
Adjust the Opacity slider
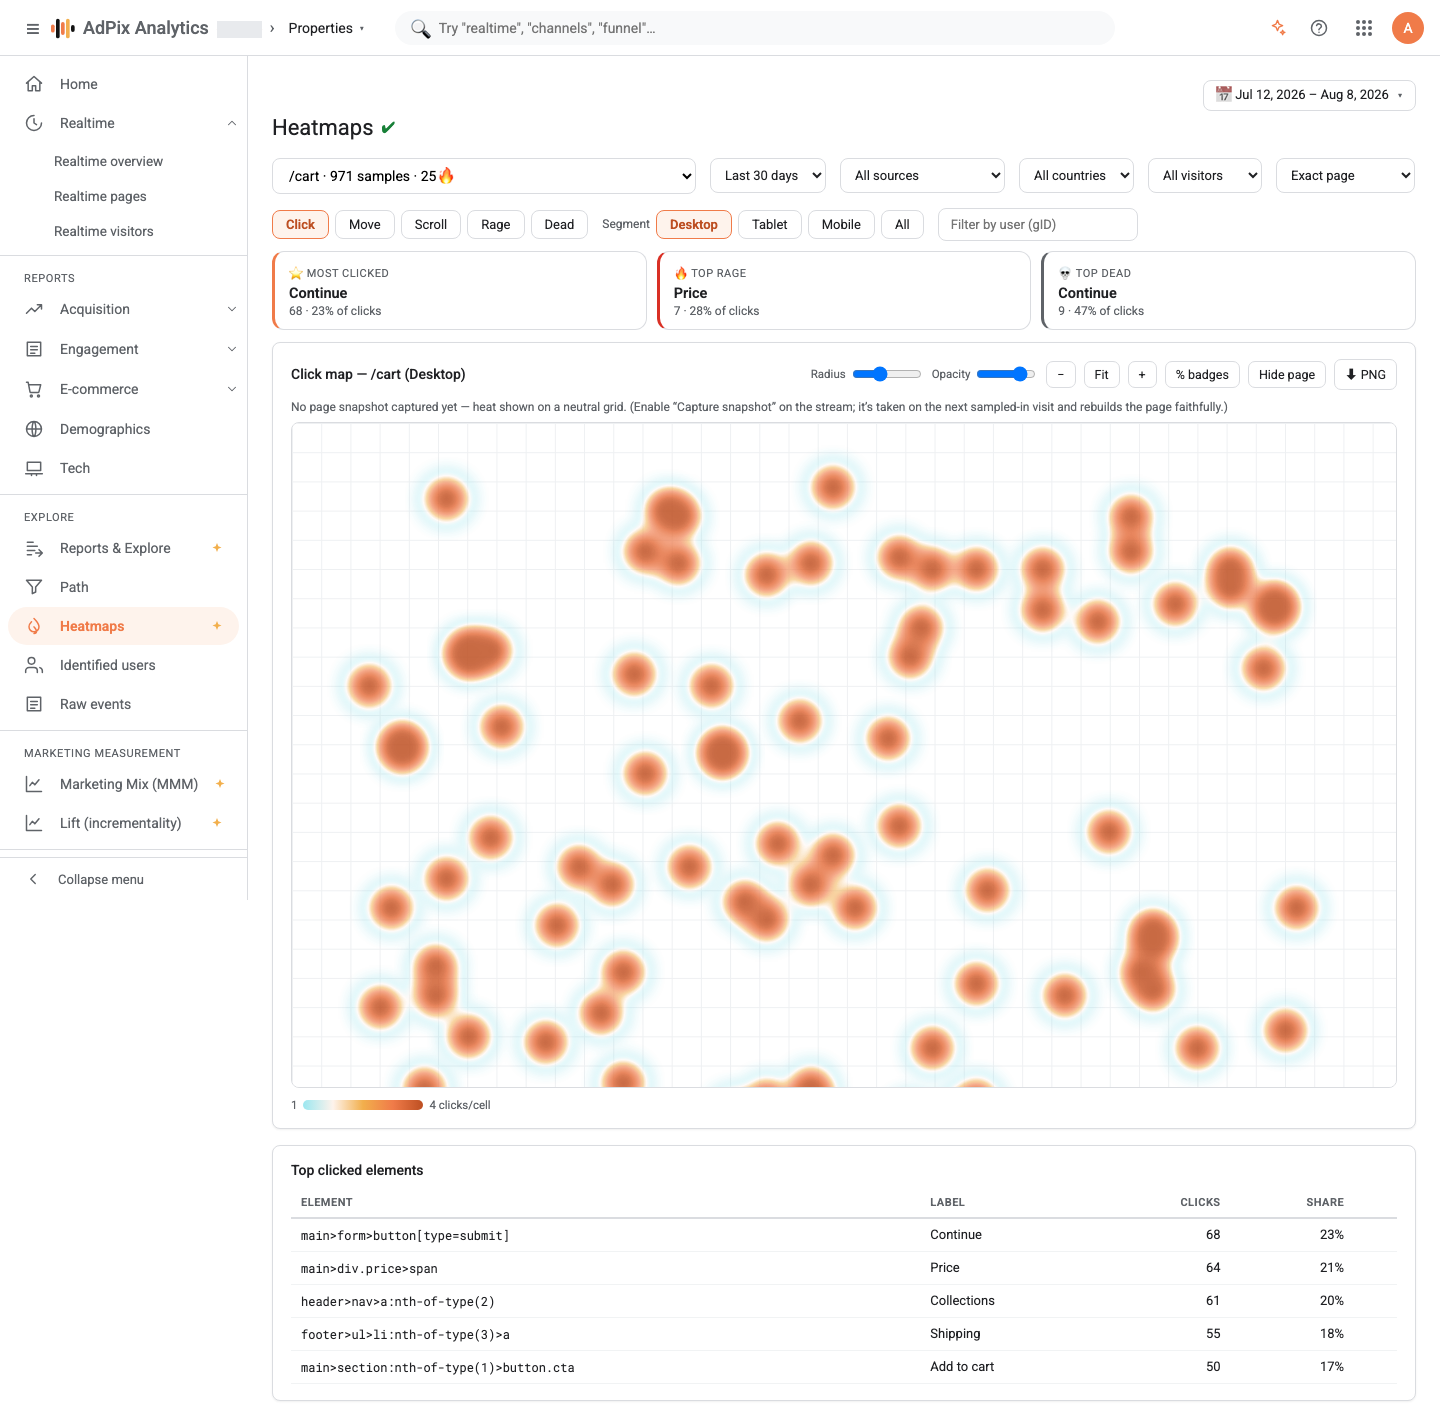[x=1006, y=374]
